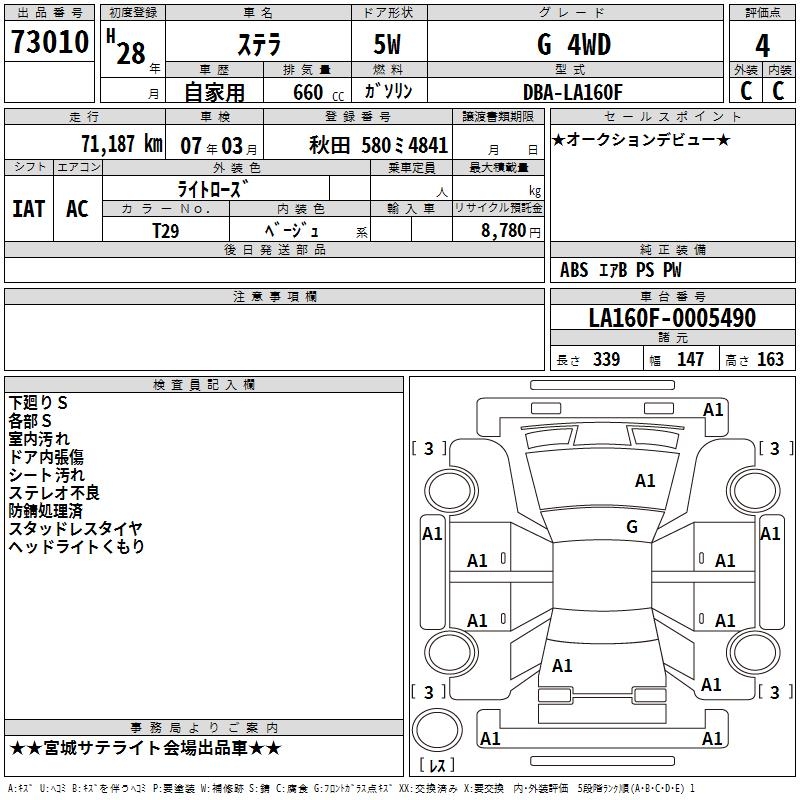Image resolution: width=800 pixels, height=800 pixels.
Task: Select the length value 339
Action: pyautogui.click(x=606, y=359)
